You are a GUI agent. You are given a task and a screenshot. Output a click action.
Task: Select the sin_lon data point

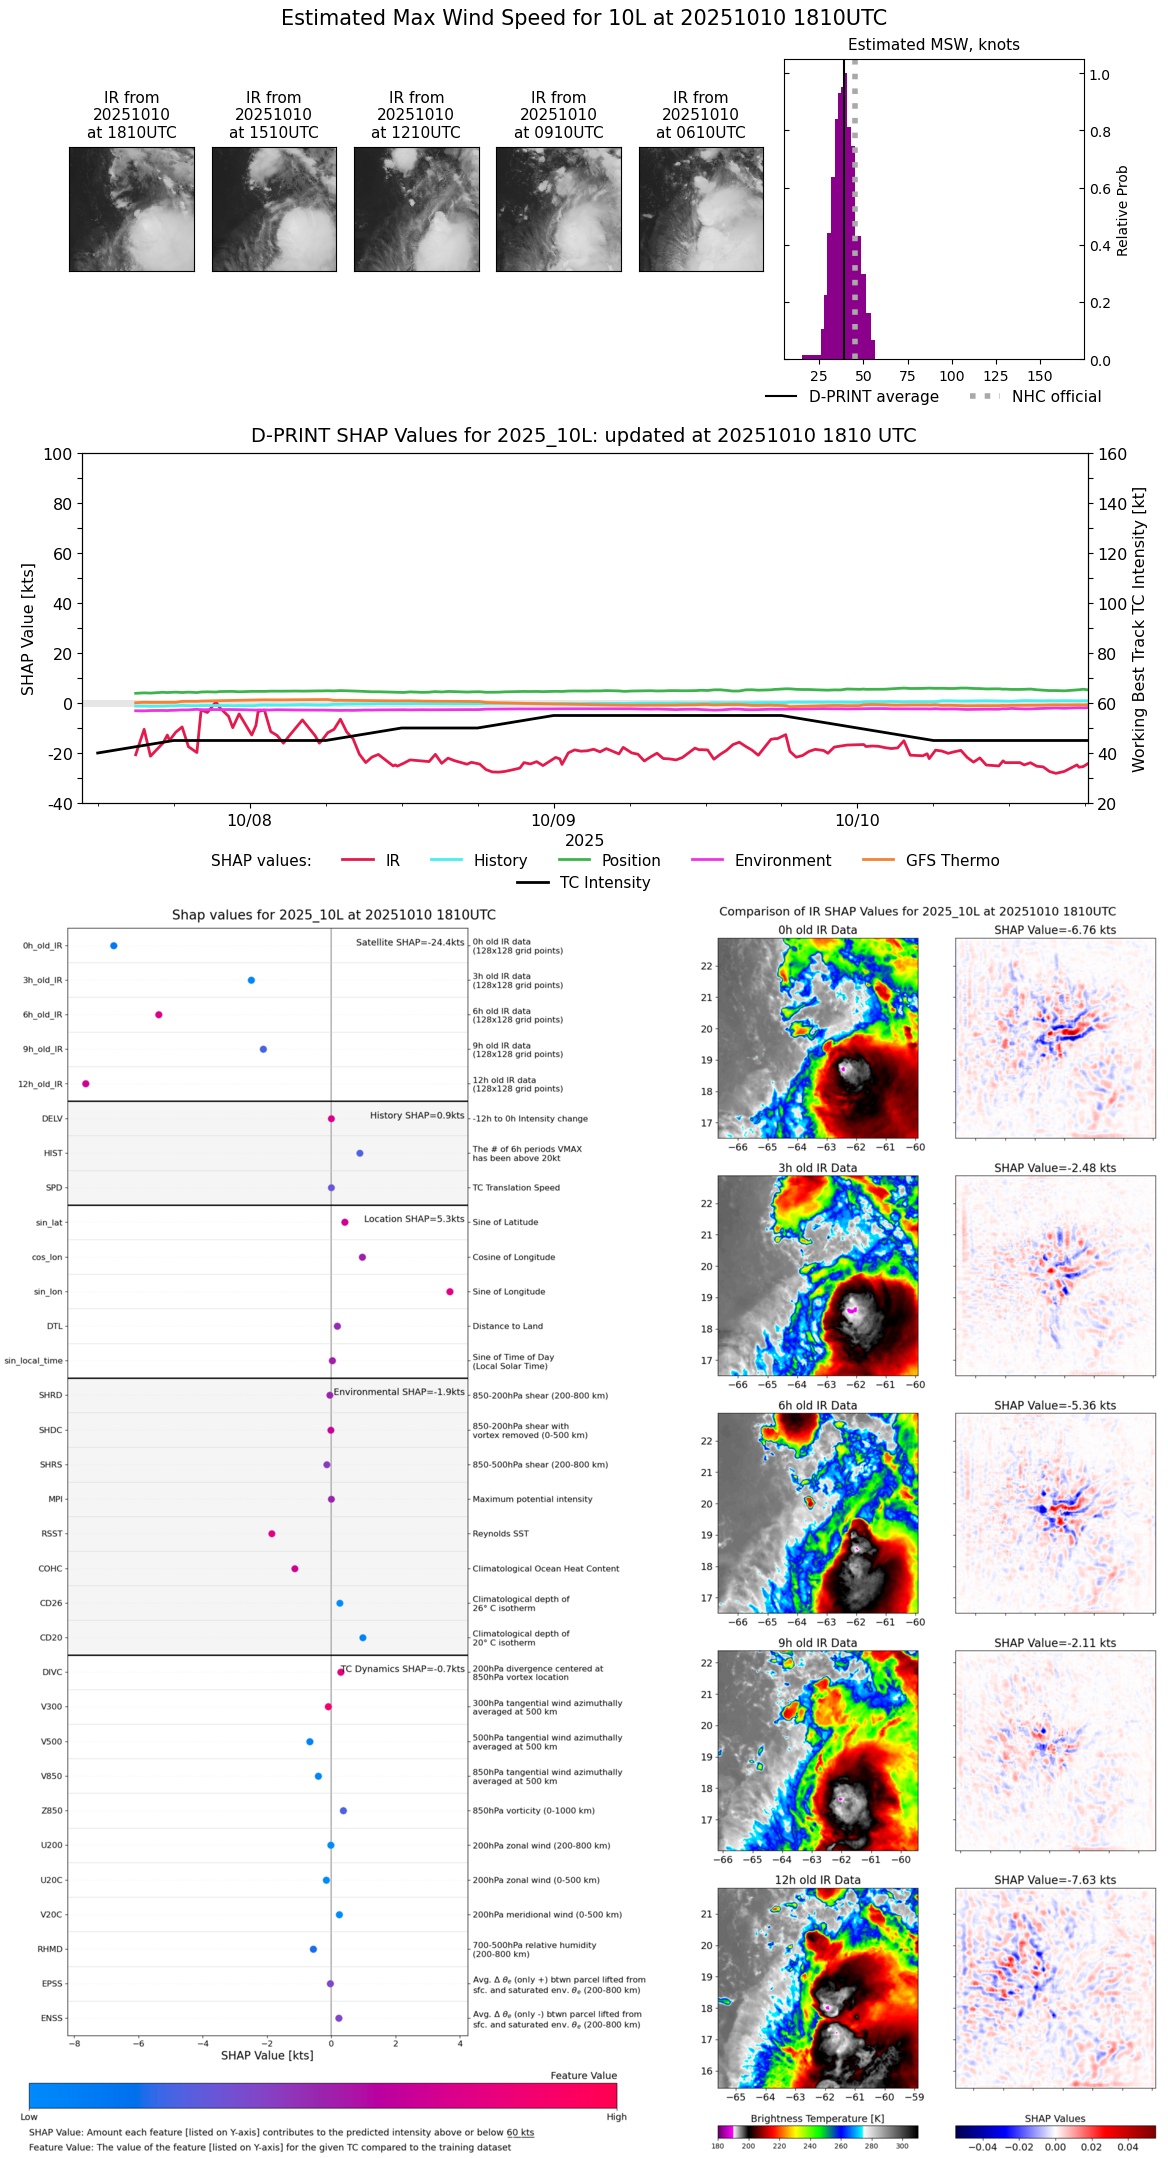point(450,1291)
